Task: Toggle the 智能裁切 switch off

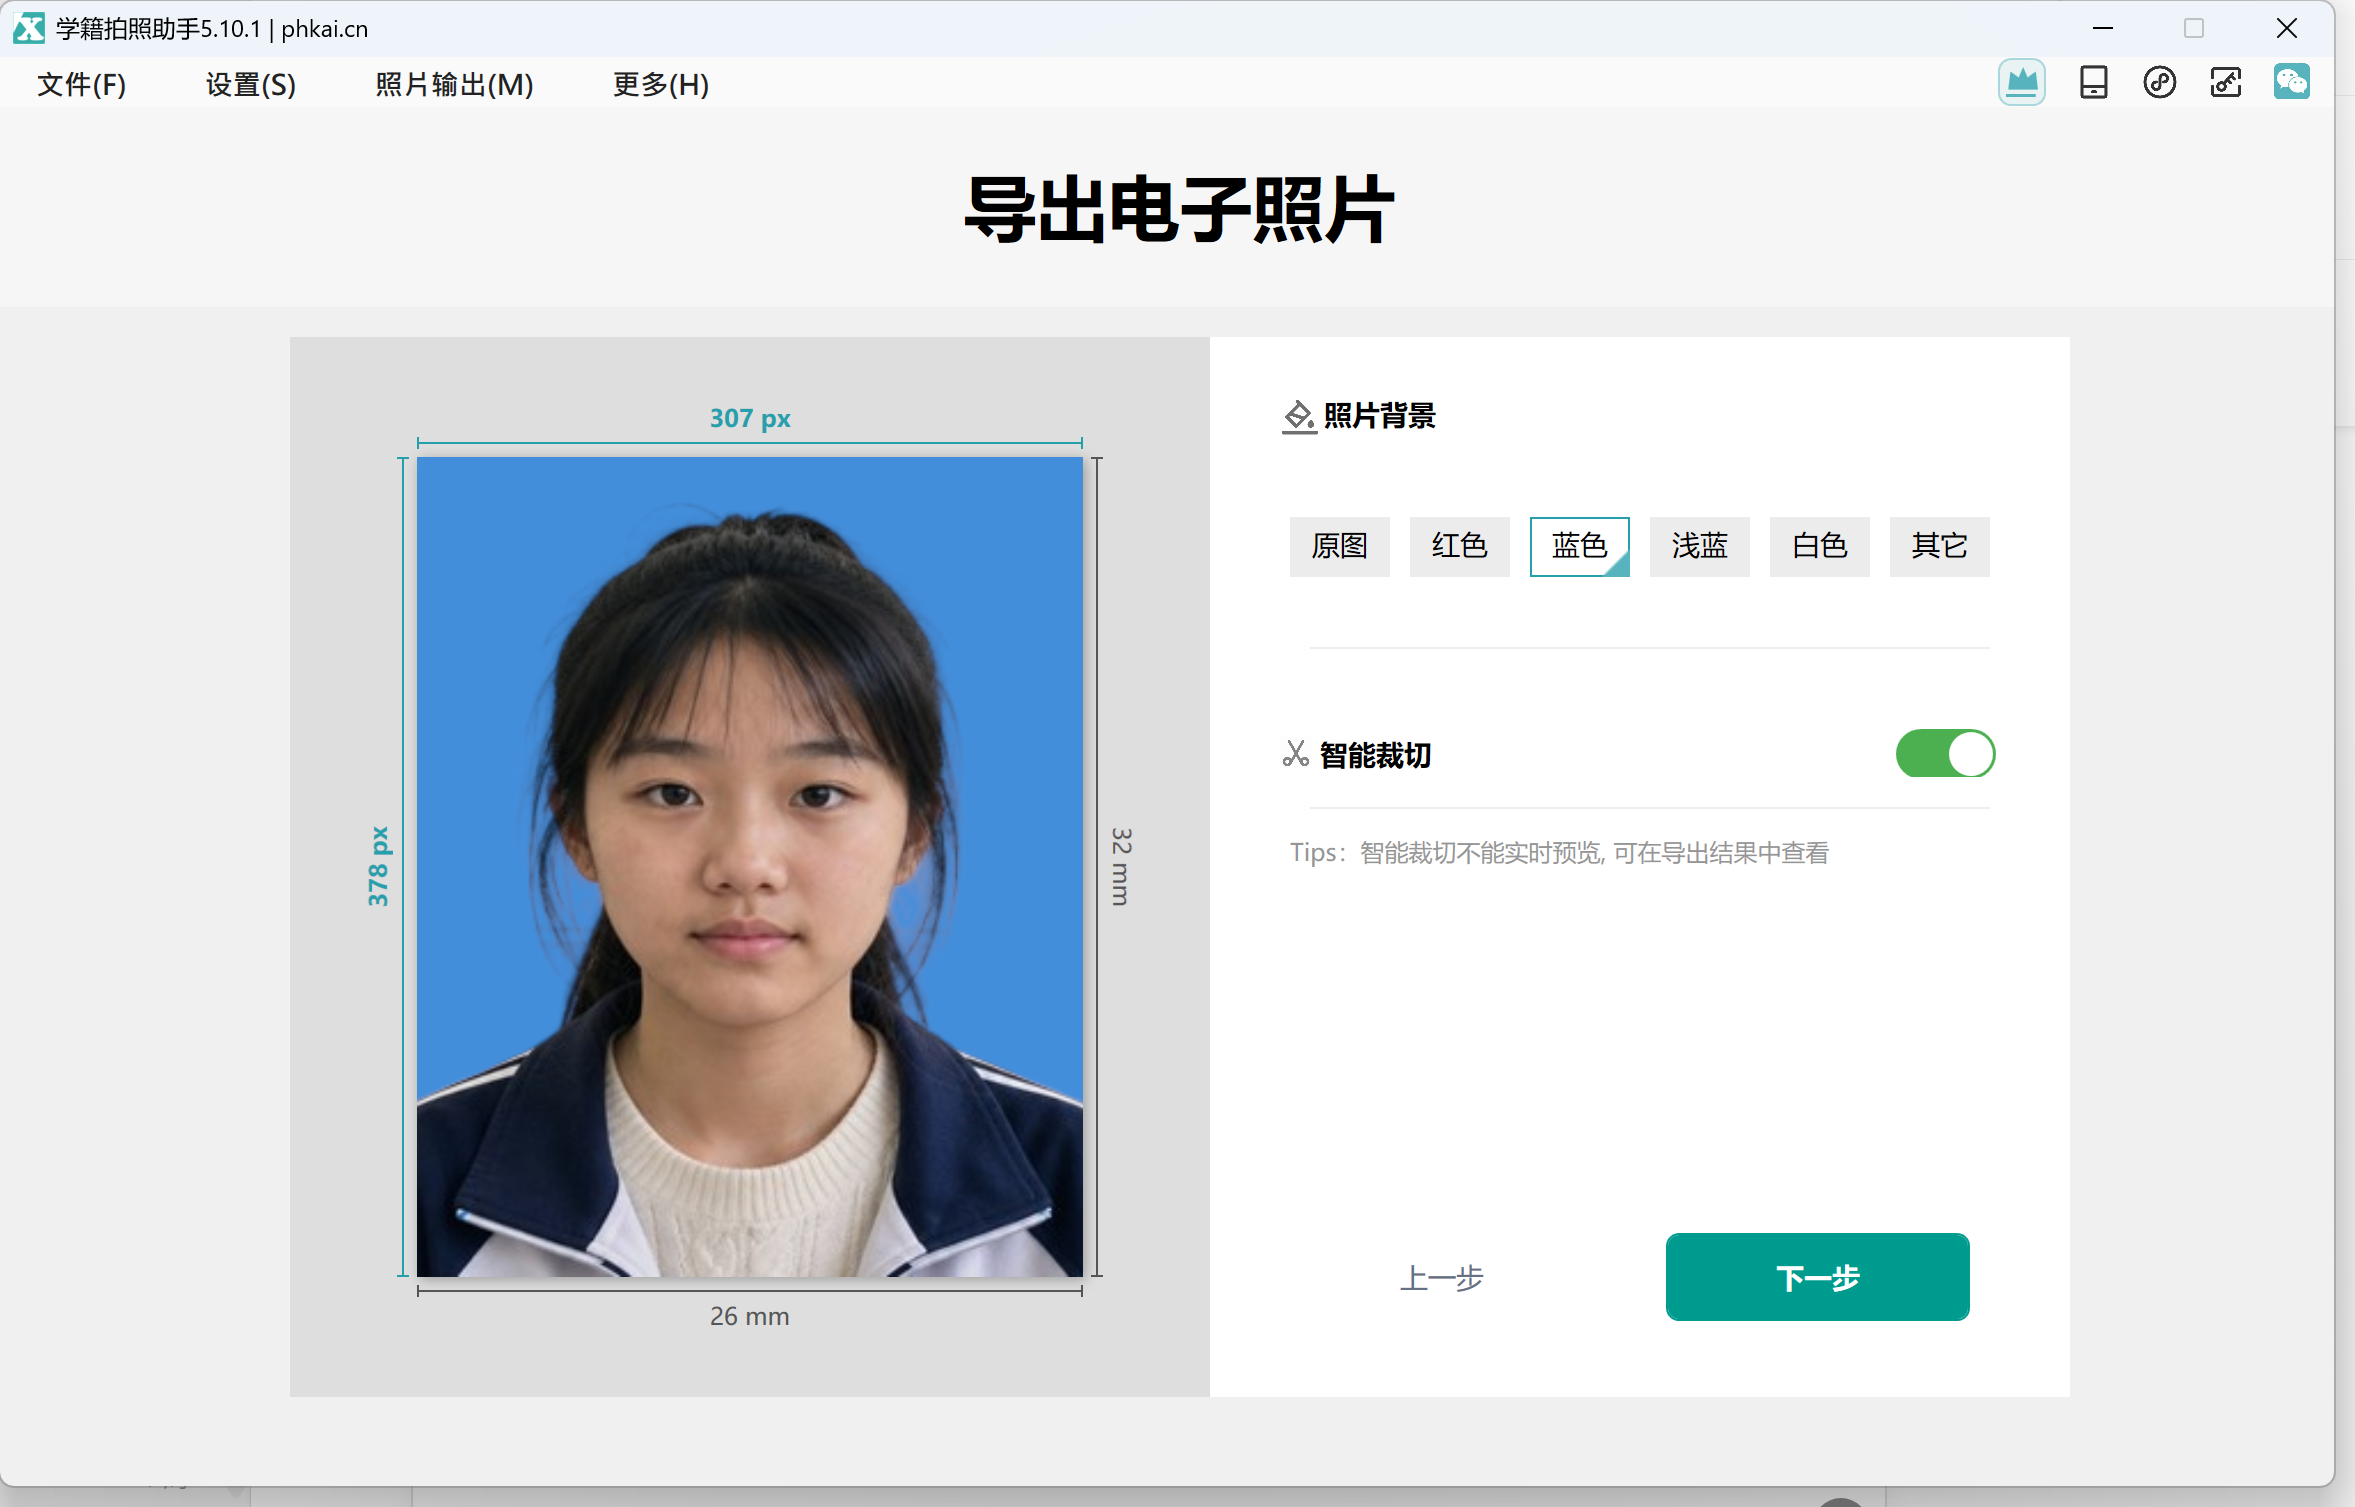Action: click(1945, 754)
